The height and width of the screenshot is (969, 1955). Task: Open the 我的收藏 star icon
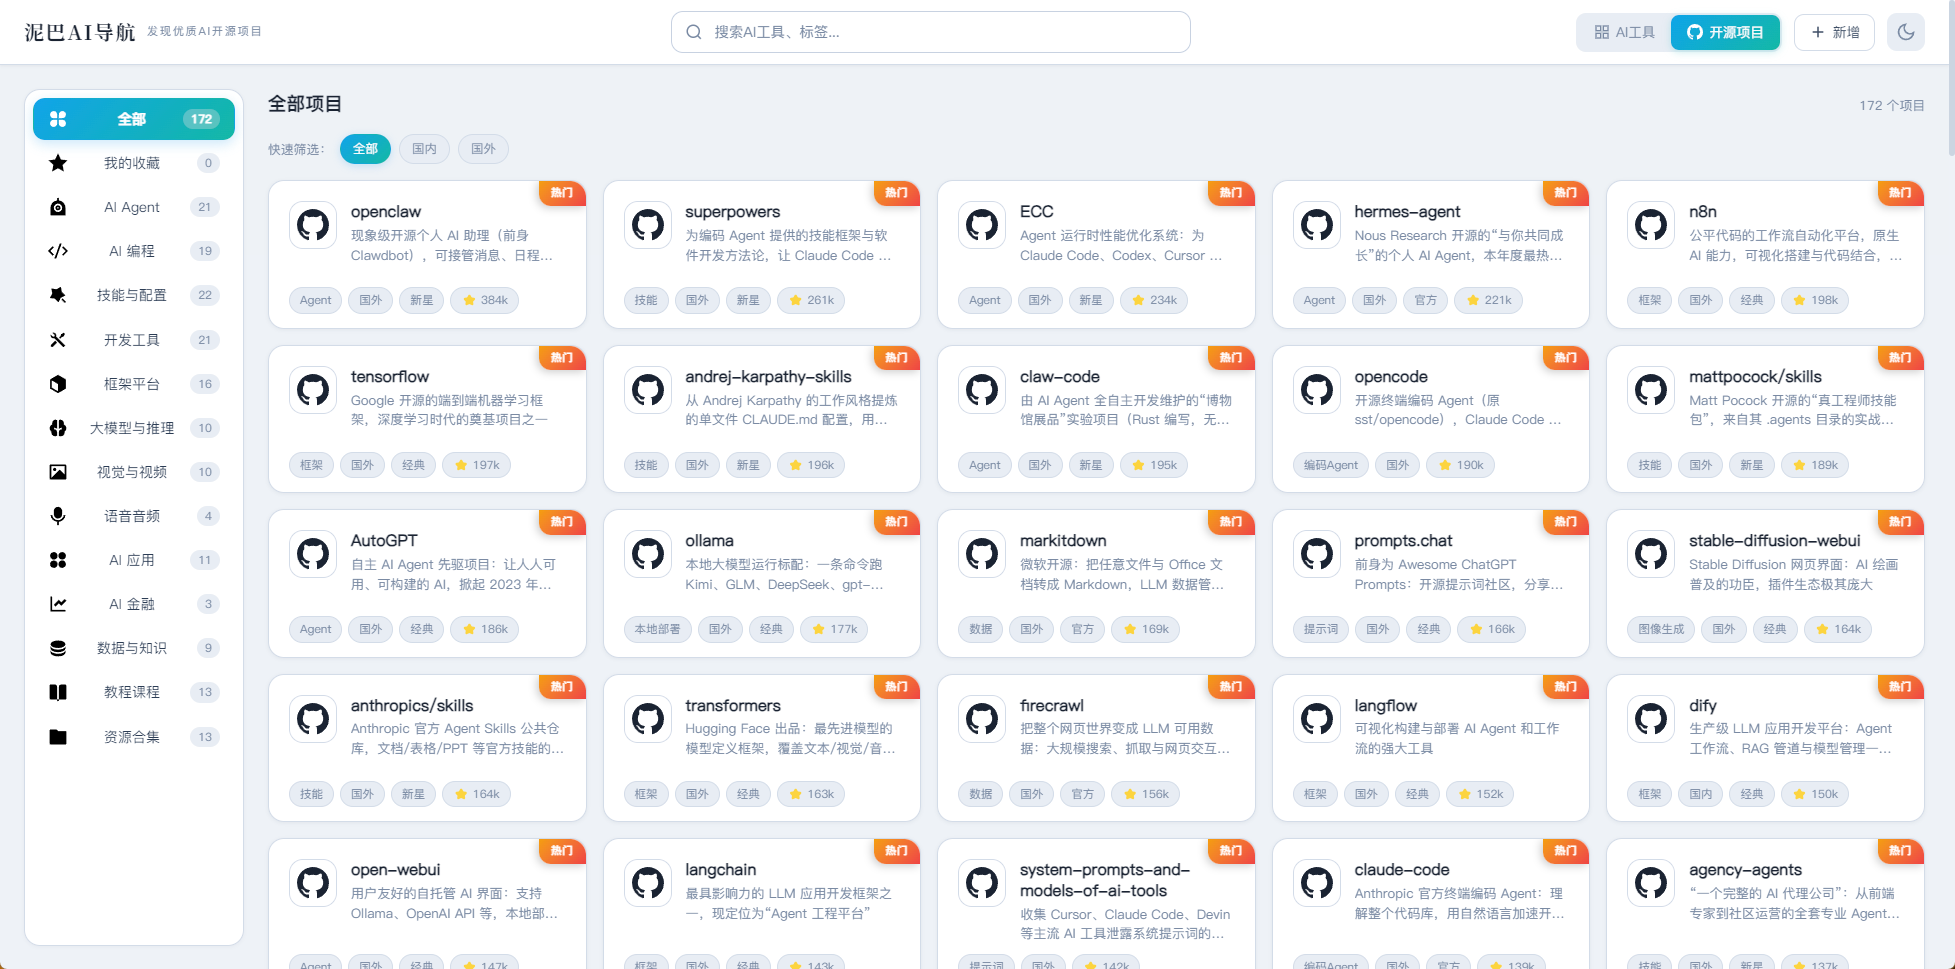coord(58,163)
